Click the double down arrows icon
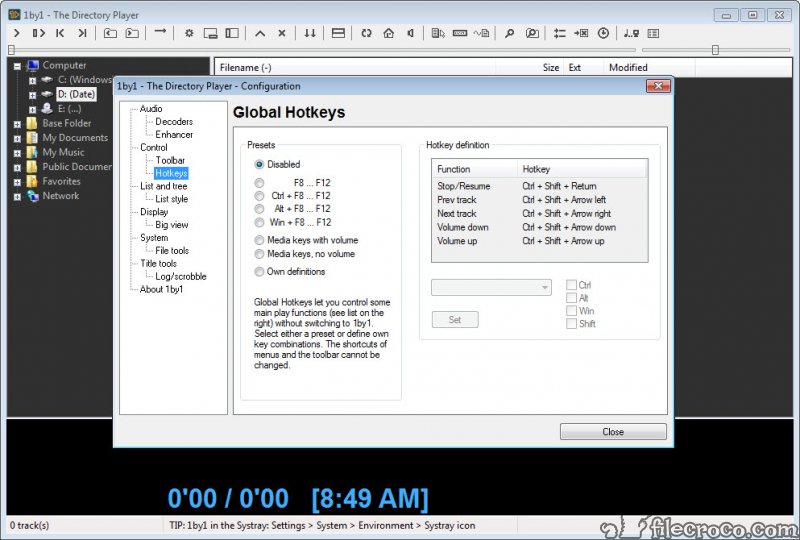This screenshot has height=540, width=800. (x=310, y=33)
